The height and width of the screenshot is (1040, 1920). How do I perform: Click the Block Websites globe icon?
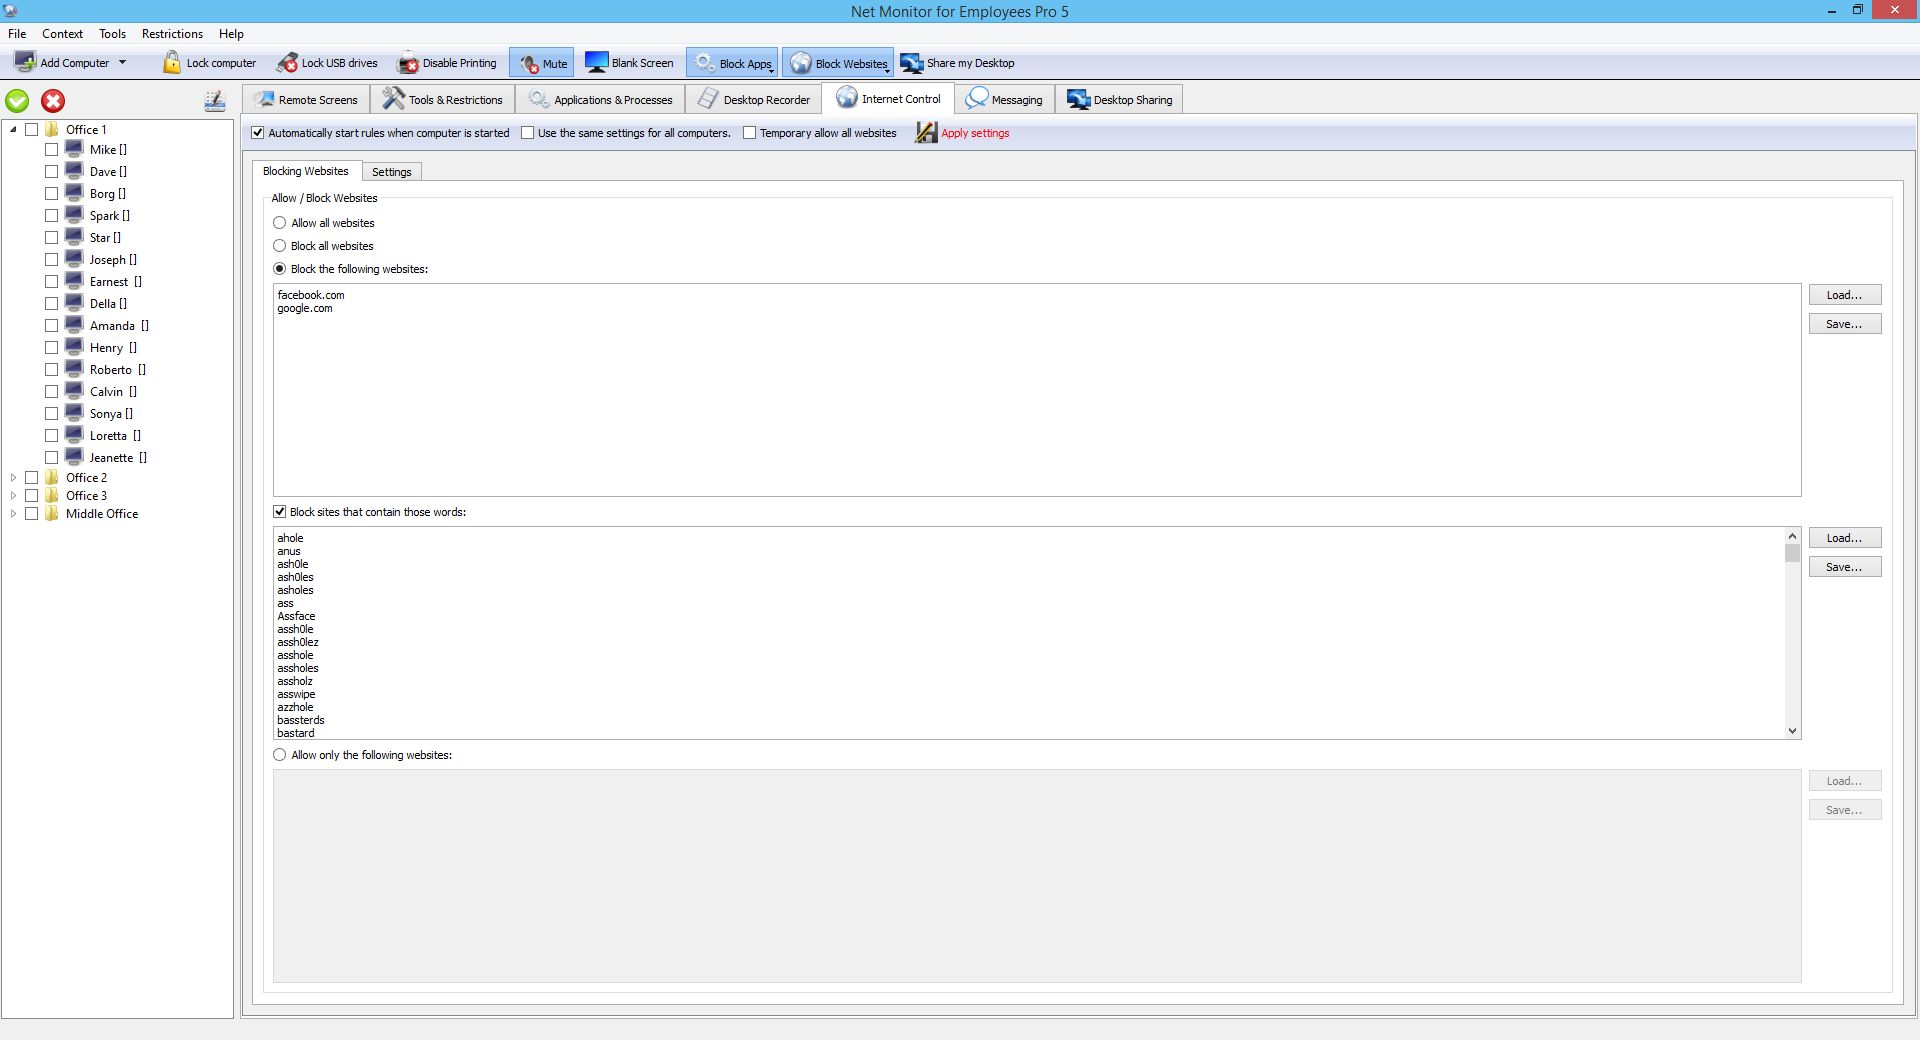pos(801,63)
